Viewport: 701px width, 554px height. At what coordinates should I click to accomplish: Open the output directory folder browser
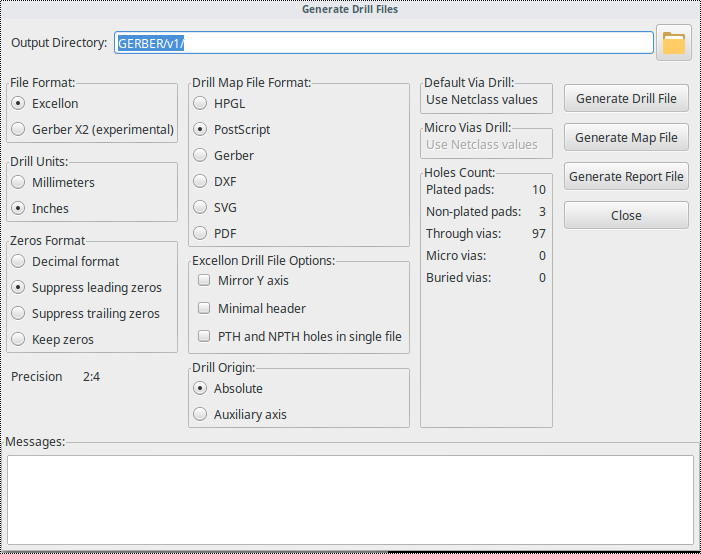(673, 43)
